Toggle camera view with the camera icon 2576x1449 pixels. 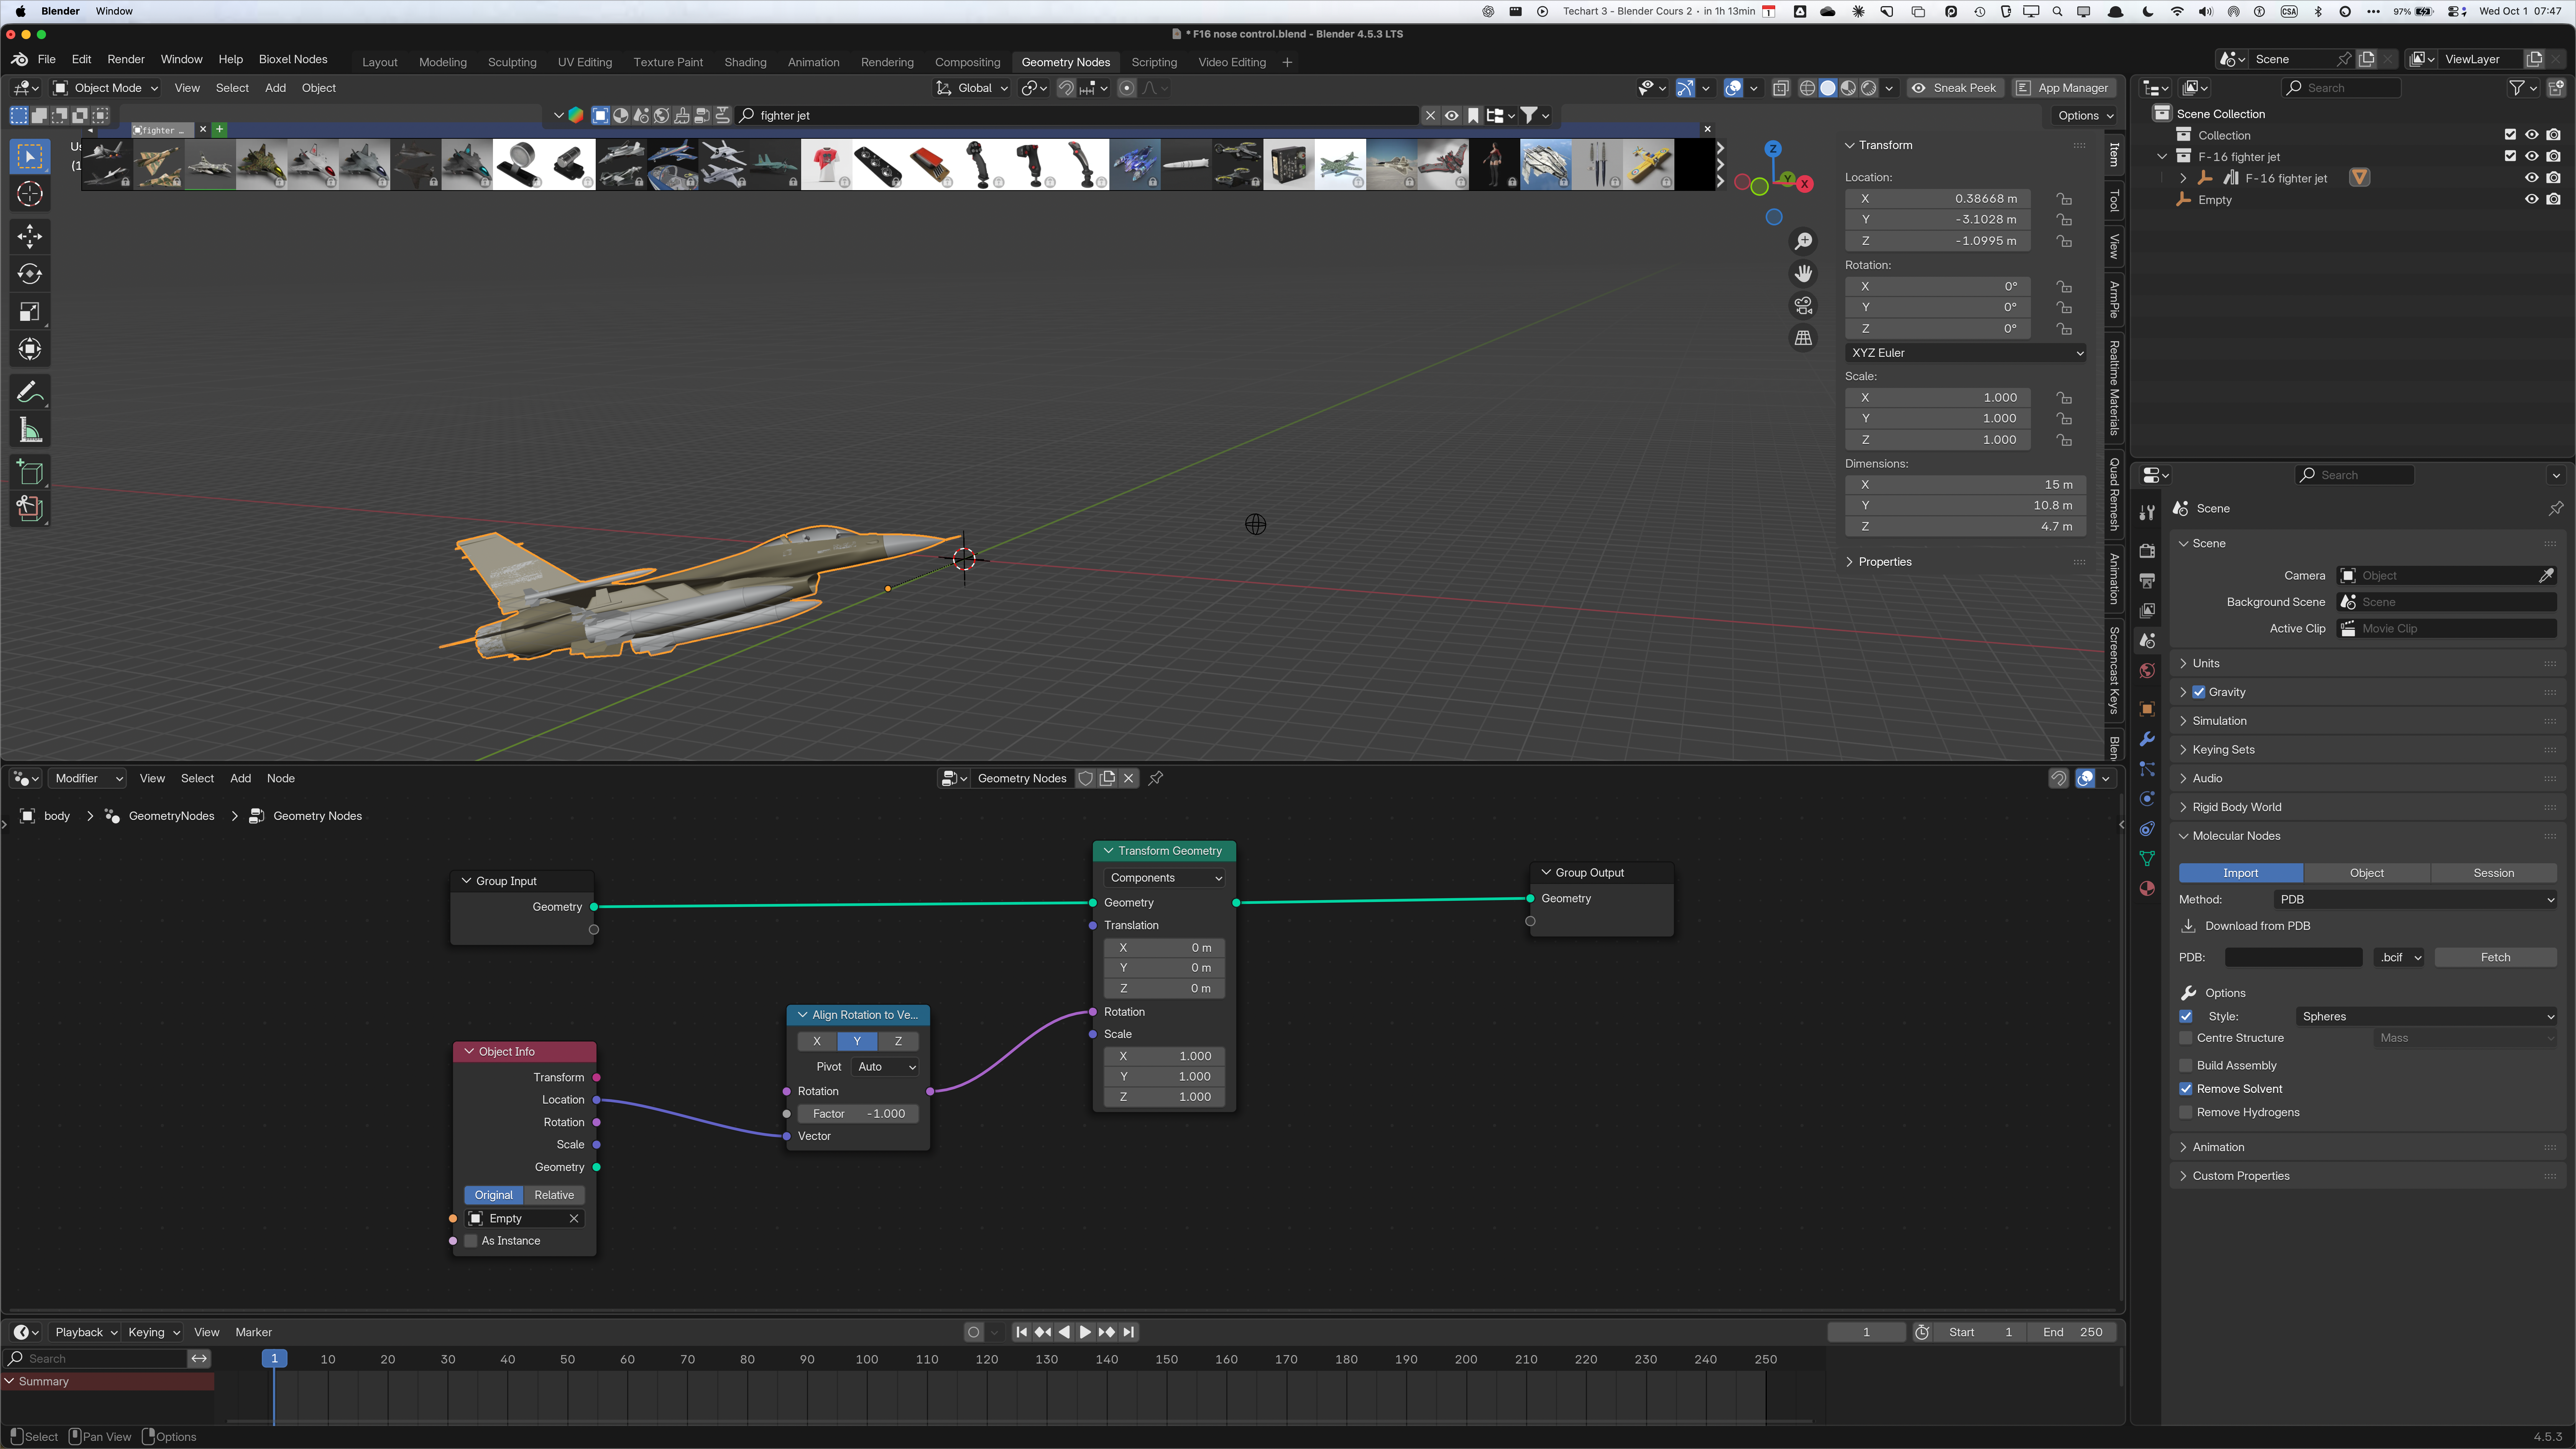tap(1803, 305)
